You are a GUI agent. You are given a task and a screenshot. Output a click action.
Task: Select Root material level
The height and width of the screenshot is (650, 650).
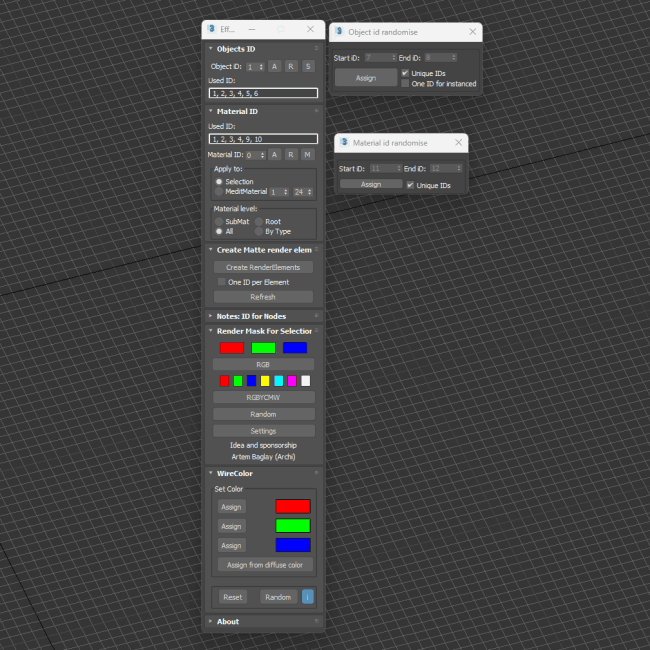pos(259,221)
